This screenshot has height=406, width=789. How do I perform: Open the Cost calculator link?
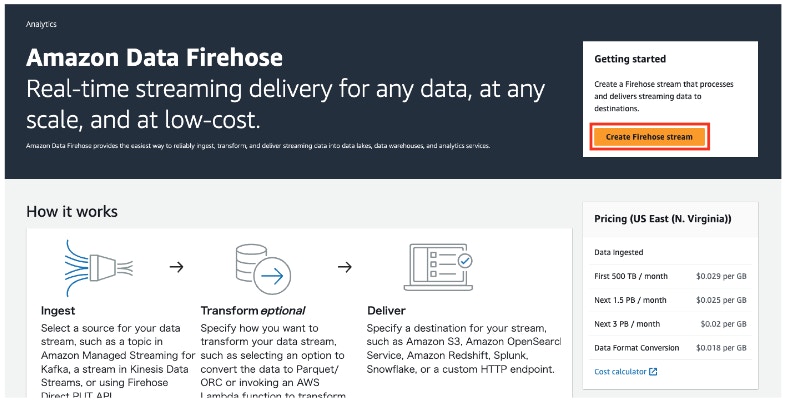point(620,372)
